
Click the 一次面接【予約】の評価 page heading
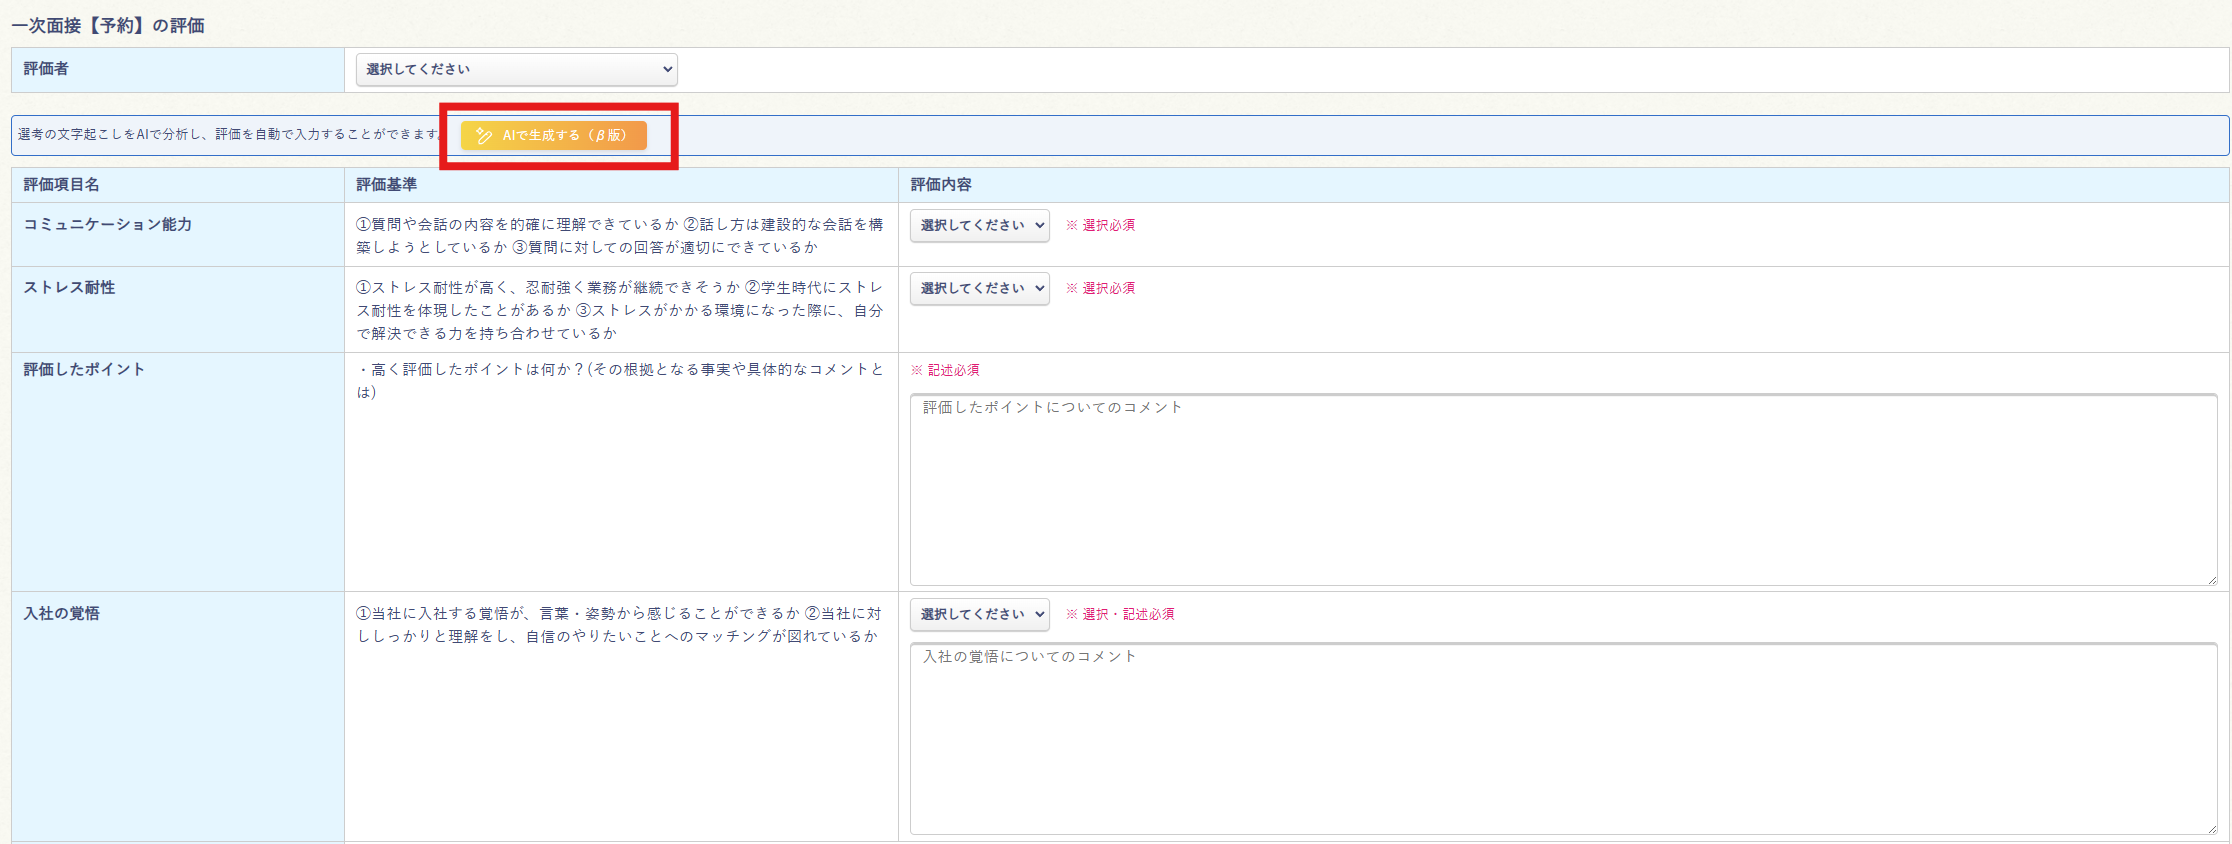coord(108,25)
